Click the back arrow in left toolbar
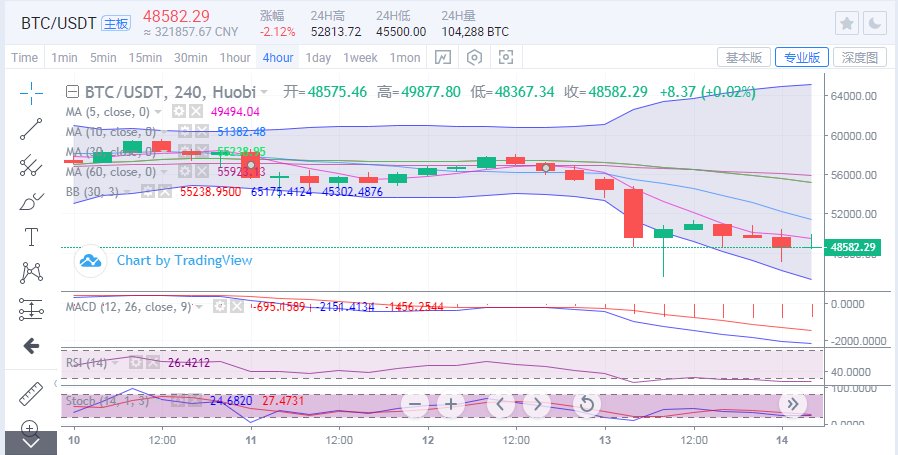This screenshot has width=898, height=455. click(31, 346)
